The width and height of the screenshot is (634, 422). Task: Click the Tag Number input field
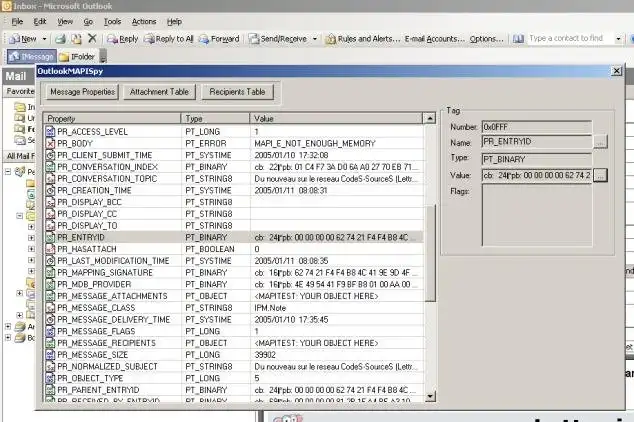pos(537,127)
